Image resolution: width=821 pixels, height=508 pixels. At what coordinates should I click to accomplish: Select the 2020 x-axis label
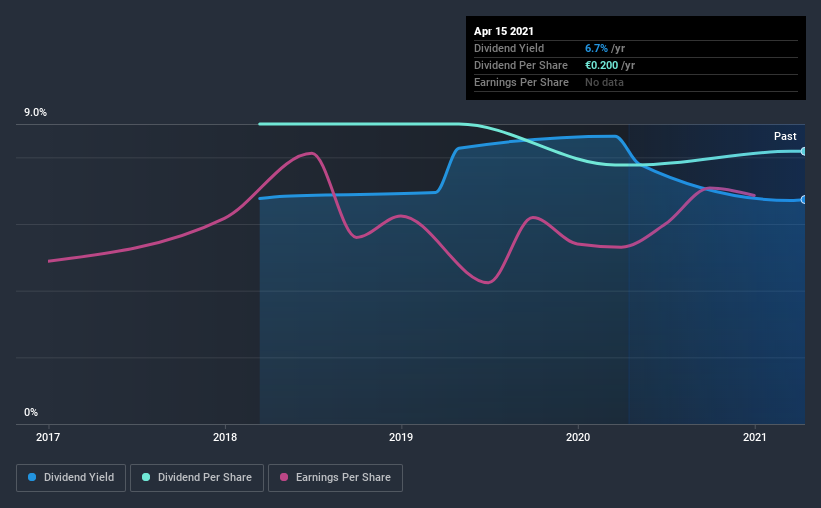pos(578,437)
